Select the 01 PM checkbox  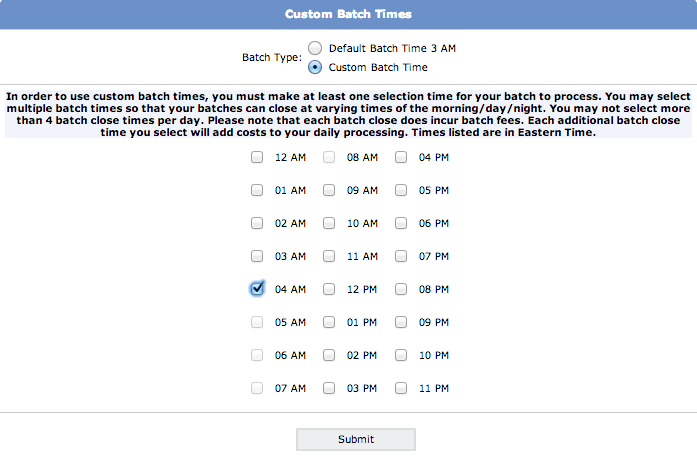pyautogui.click(x=329, y=322)
